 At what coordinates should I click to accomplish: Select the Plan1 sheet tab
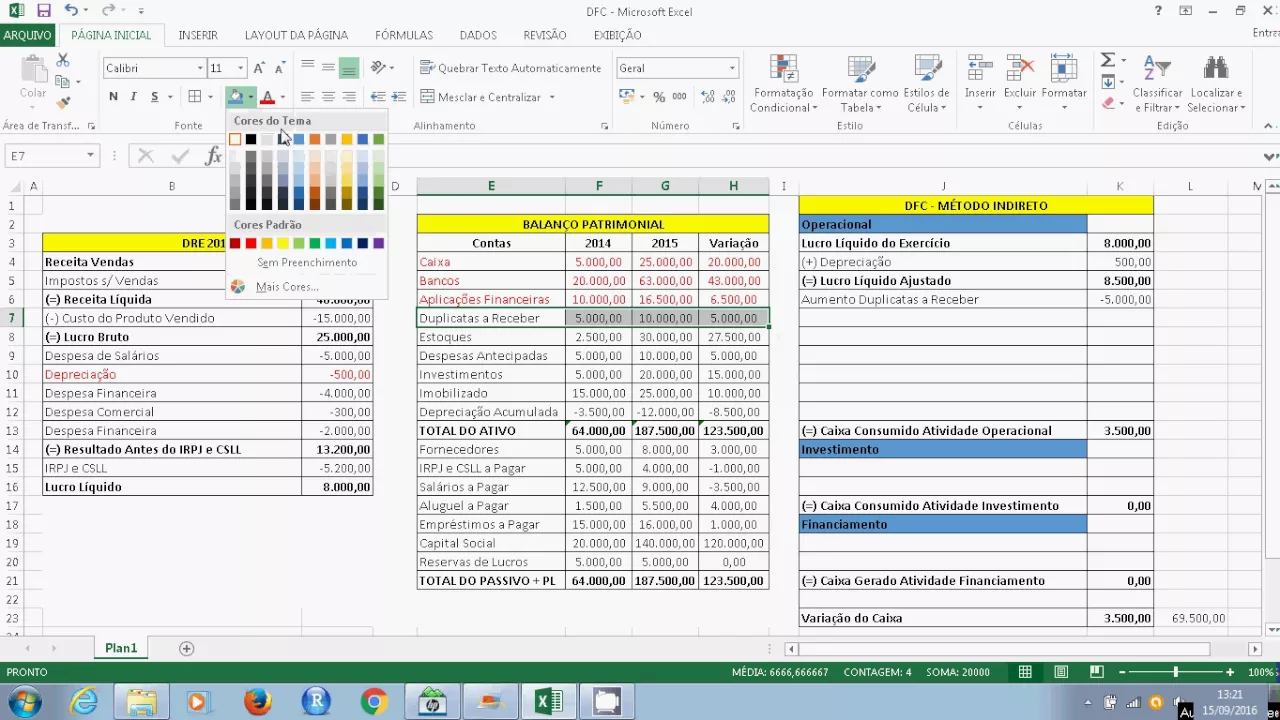pos(121,648)
